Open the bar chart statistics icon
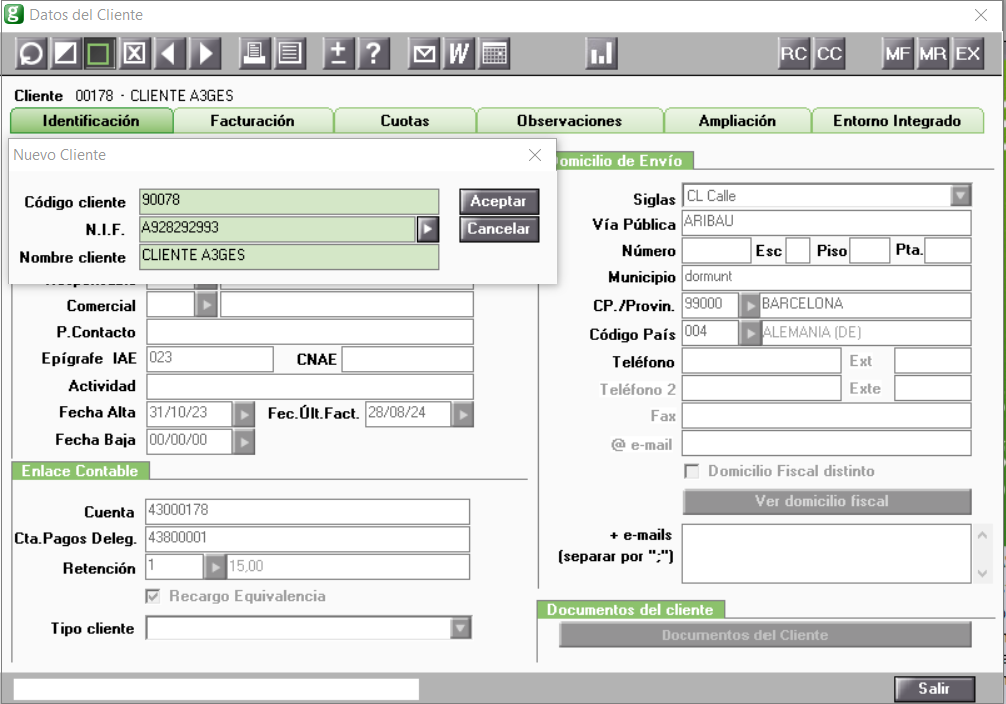The image size is (1006, 704). point(601,53)
